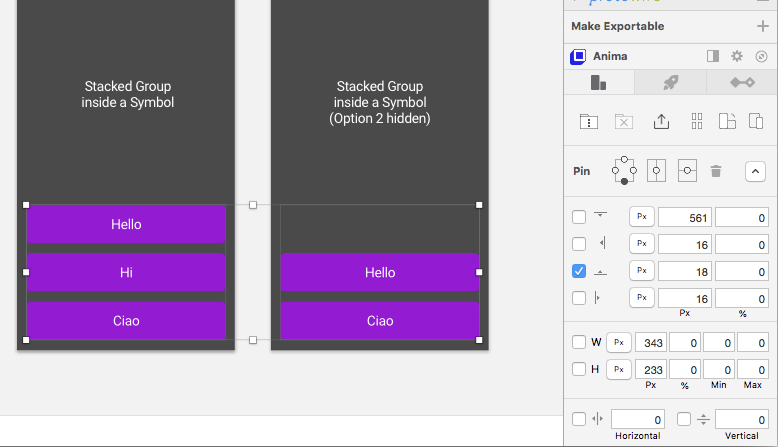Screen dimensions: 778x447
Task: Switch to the rocket launch tab
Action: point(671,83)
